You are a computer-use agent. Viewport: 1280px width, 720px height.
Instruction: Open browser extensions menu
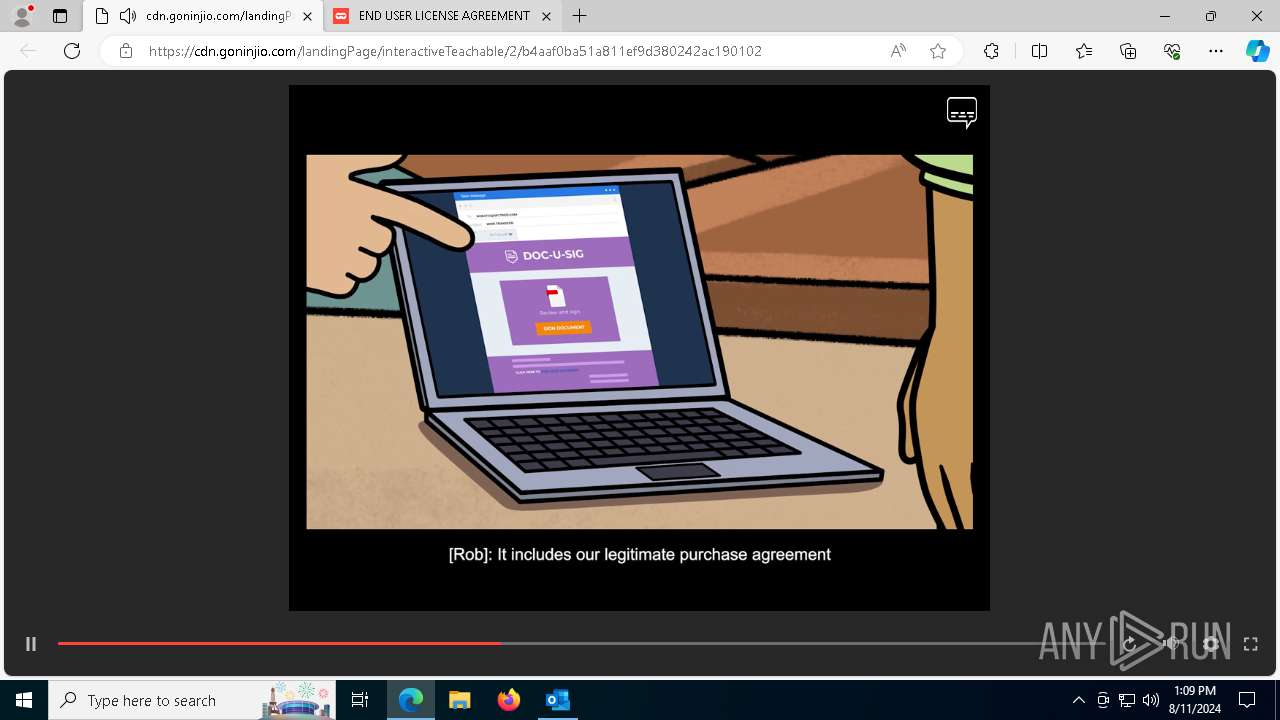point(991,51)
